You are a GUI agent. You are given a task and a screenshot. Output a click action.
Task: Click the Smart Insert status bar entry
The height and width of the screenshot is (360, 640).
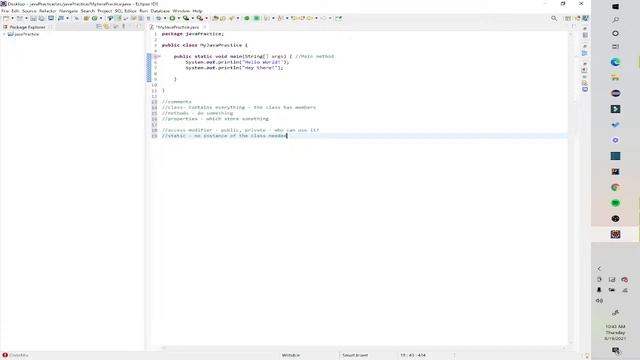coord(355,355)
